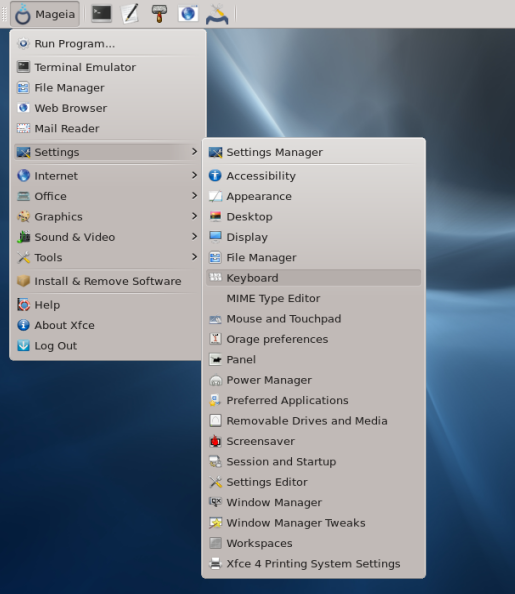515x594 pixels.
Task: Click the Accessibility icon in settings submenu
Action: coord(215,176)
